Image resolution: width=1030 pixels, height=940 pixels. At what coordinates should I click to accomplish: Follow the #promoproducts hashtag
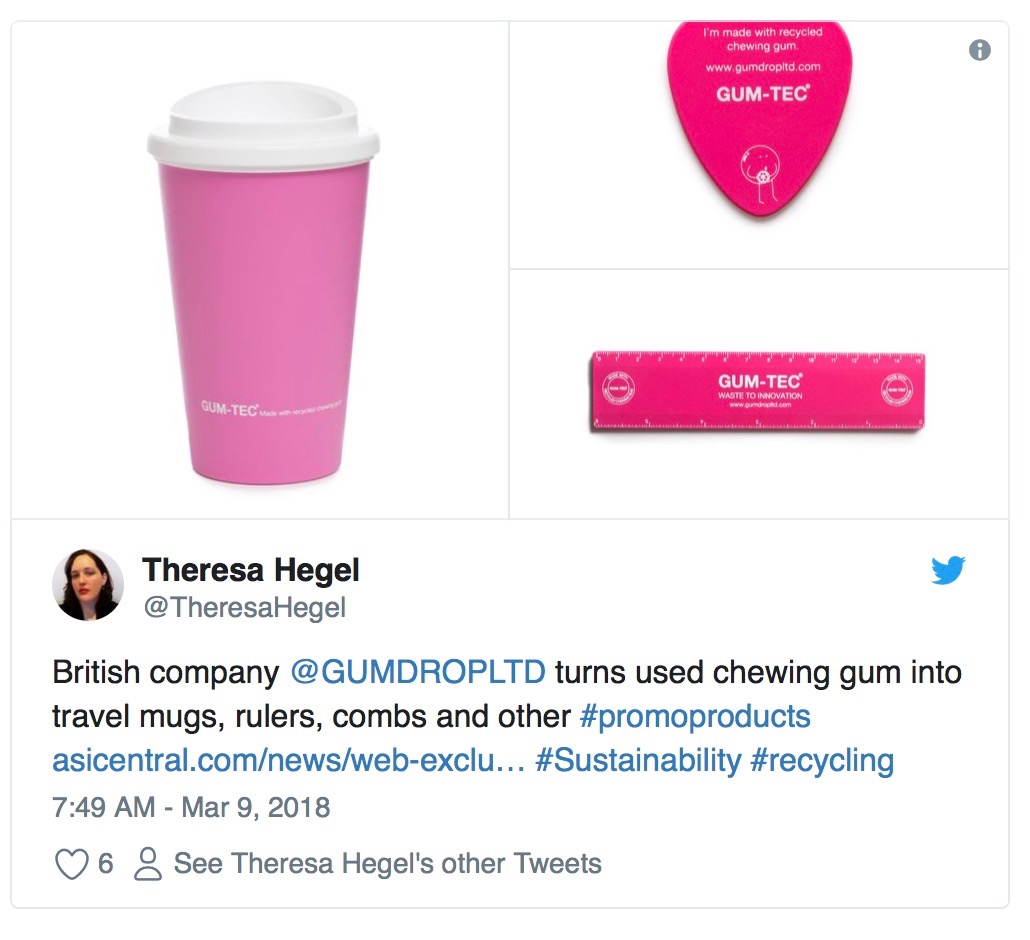tap(695, 717)
